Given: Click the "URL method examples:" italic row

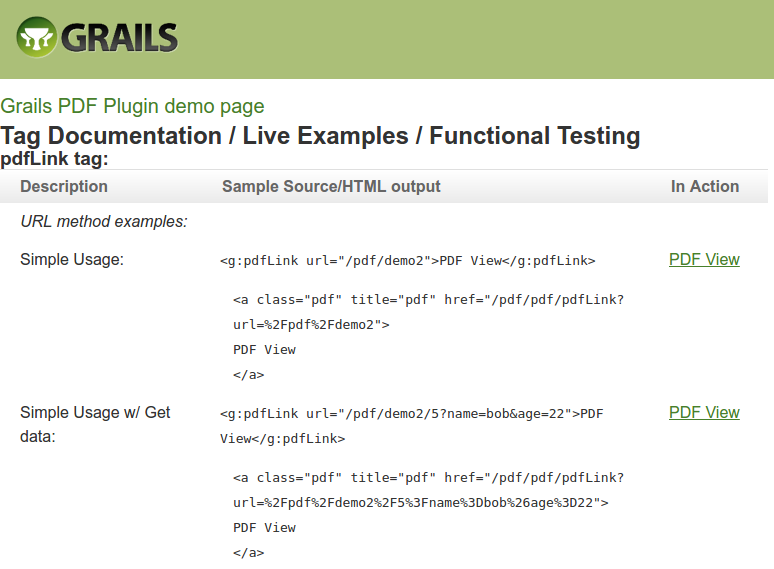Looking at the screenshot, I should pos(104,221).
